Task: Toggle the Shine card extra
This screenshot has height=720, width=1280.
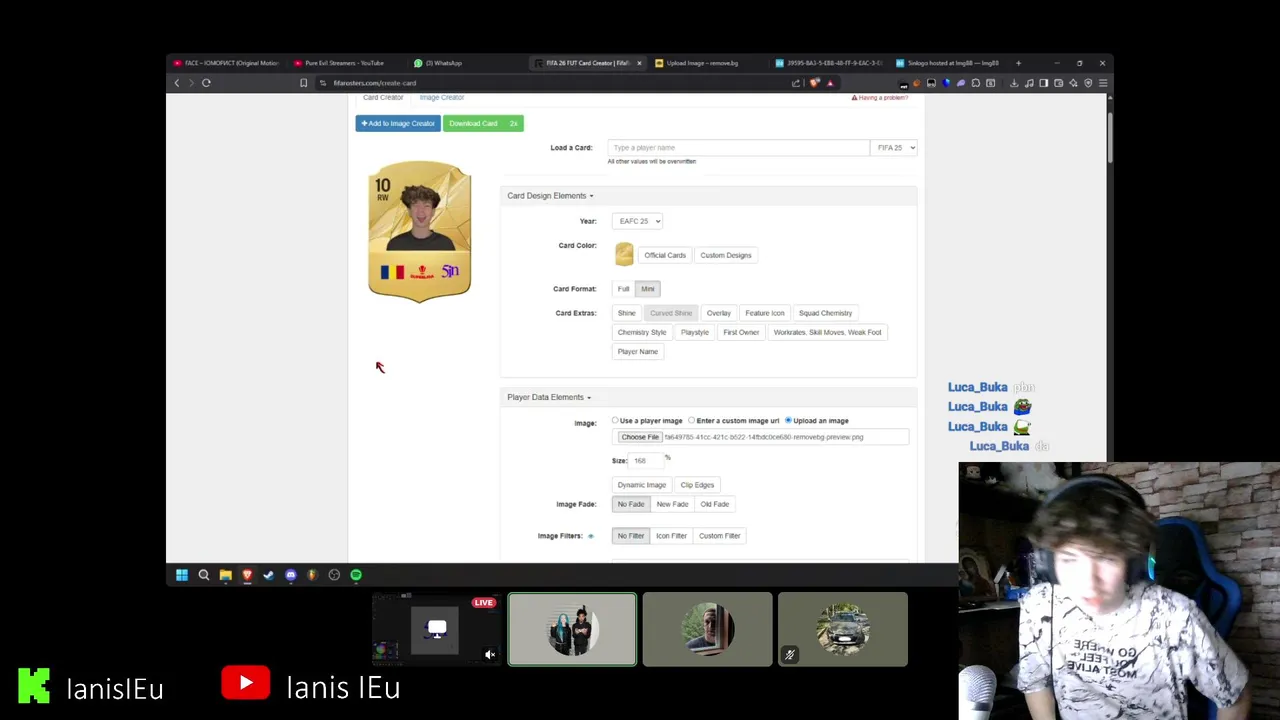Action: click(626, 313)
